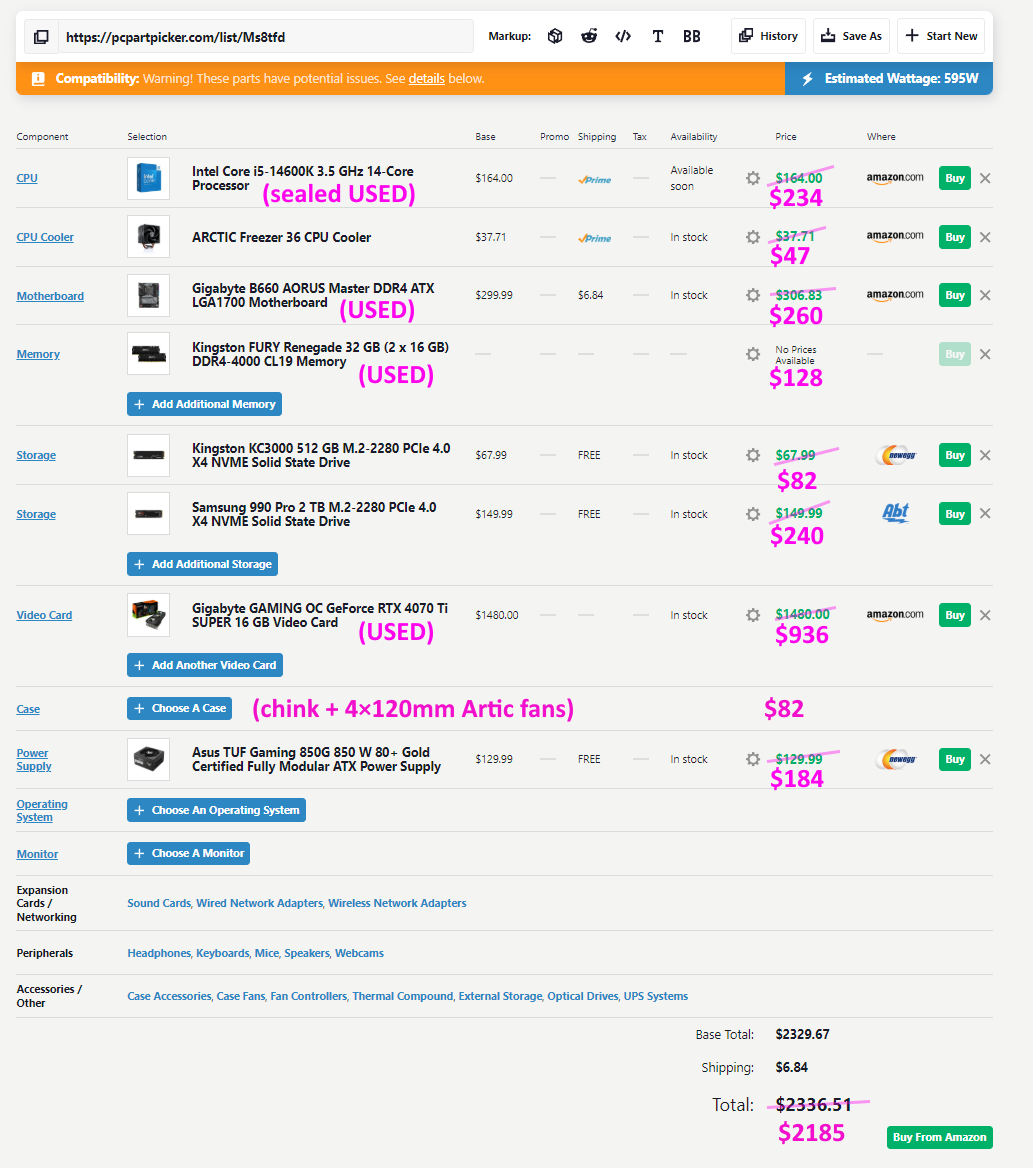Browse Webcams peripherals link
1033x1168 pixels.
360,953
